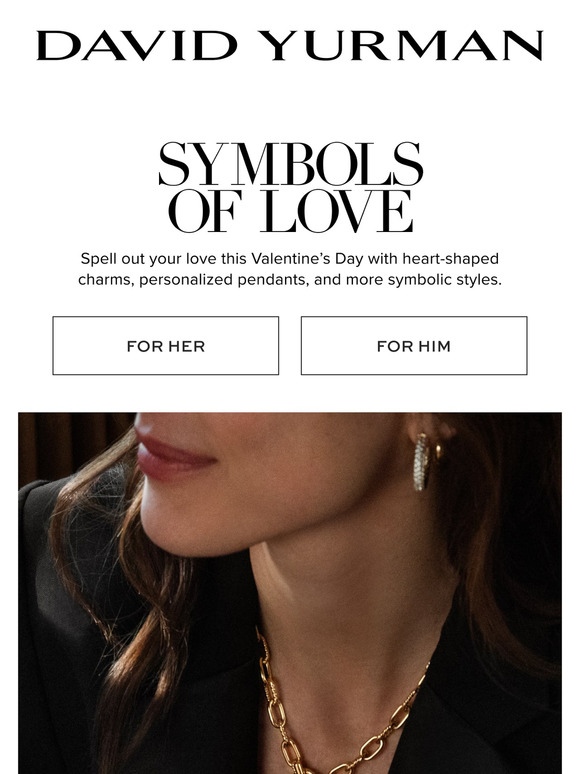580x774 pixels.
Task: Click the gold chain link necklace
Action: tap(336, 711)
